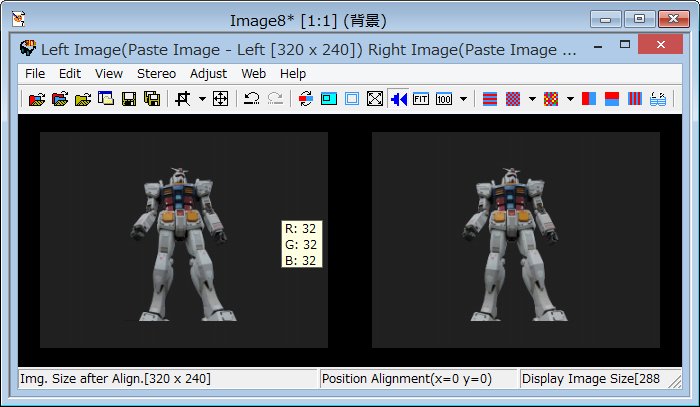The height and width of the screenshot is (407, 700).
Task: Open the crop options dropdown arrow
Action: point(202,99)
